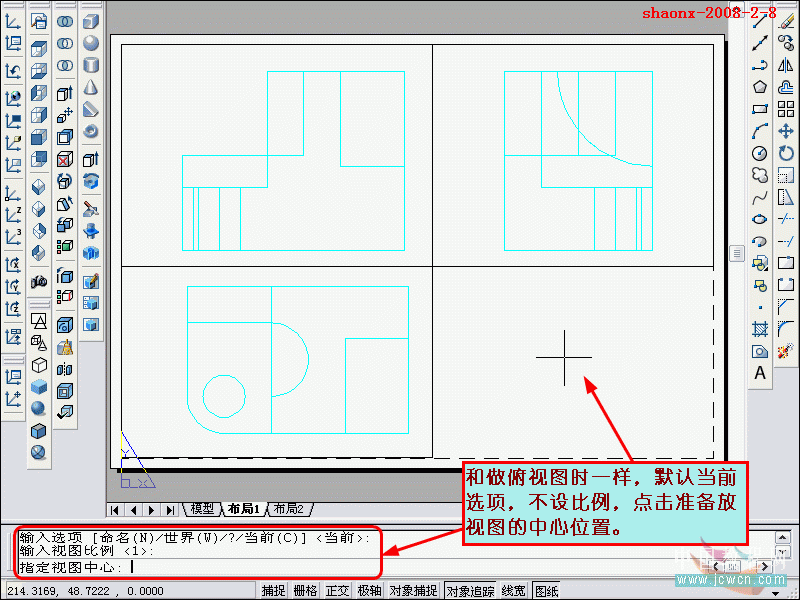This screenshot has width=800, height=600.
Task: Select the Mirror tool
Action: pyautogui.click(x=786, y=65)
